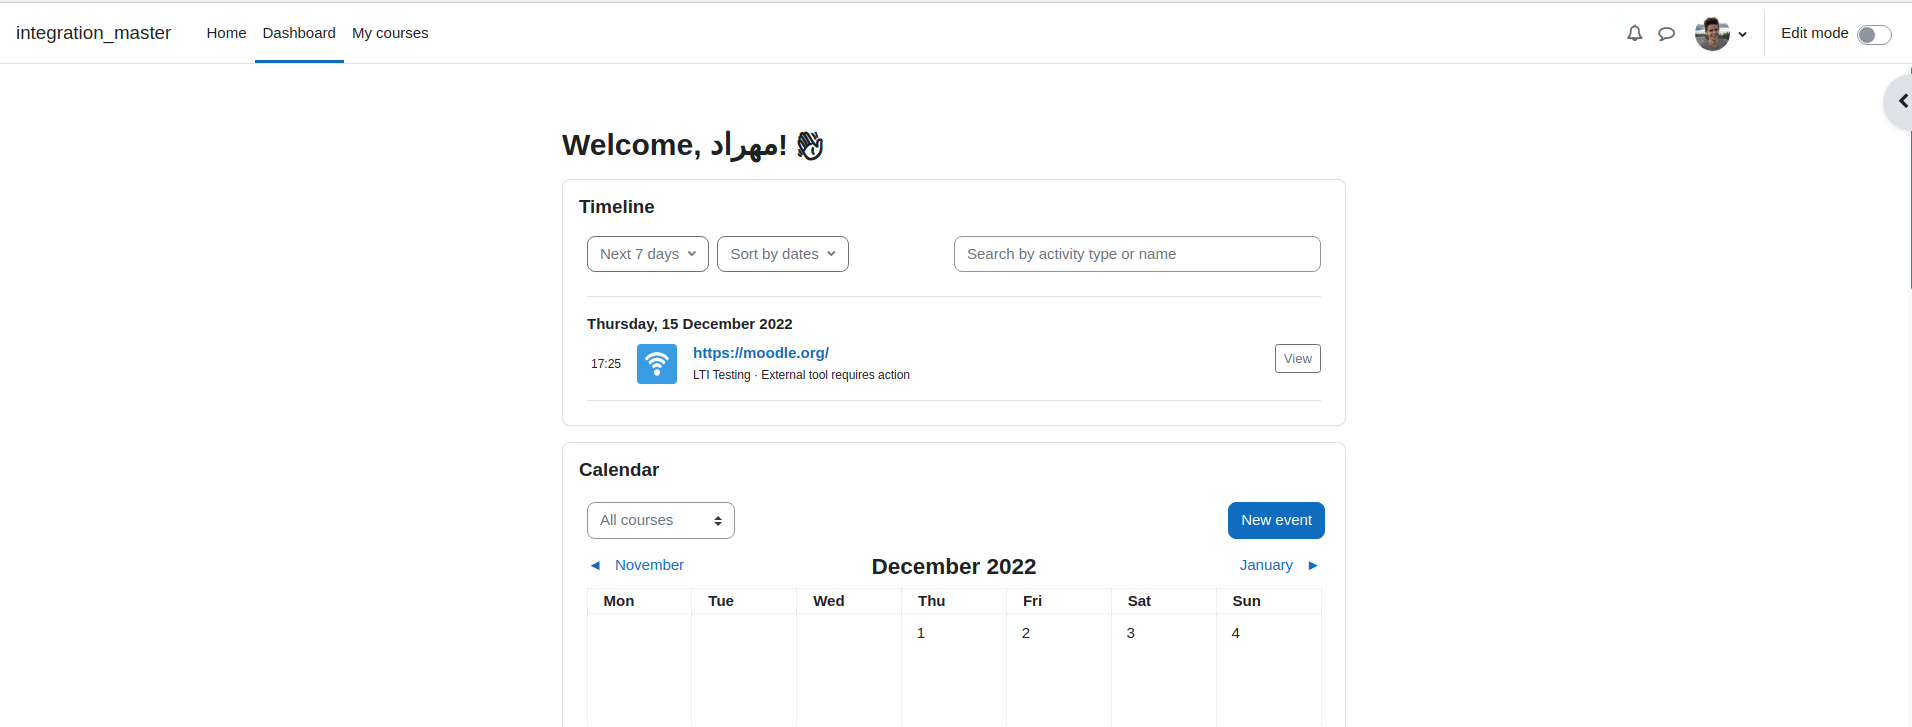Open the https://moodle.org/ link

(761, 352)
